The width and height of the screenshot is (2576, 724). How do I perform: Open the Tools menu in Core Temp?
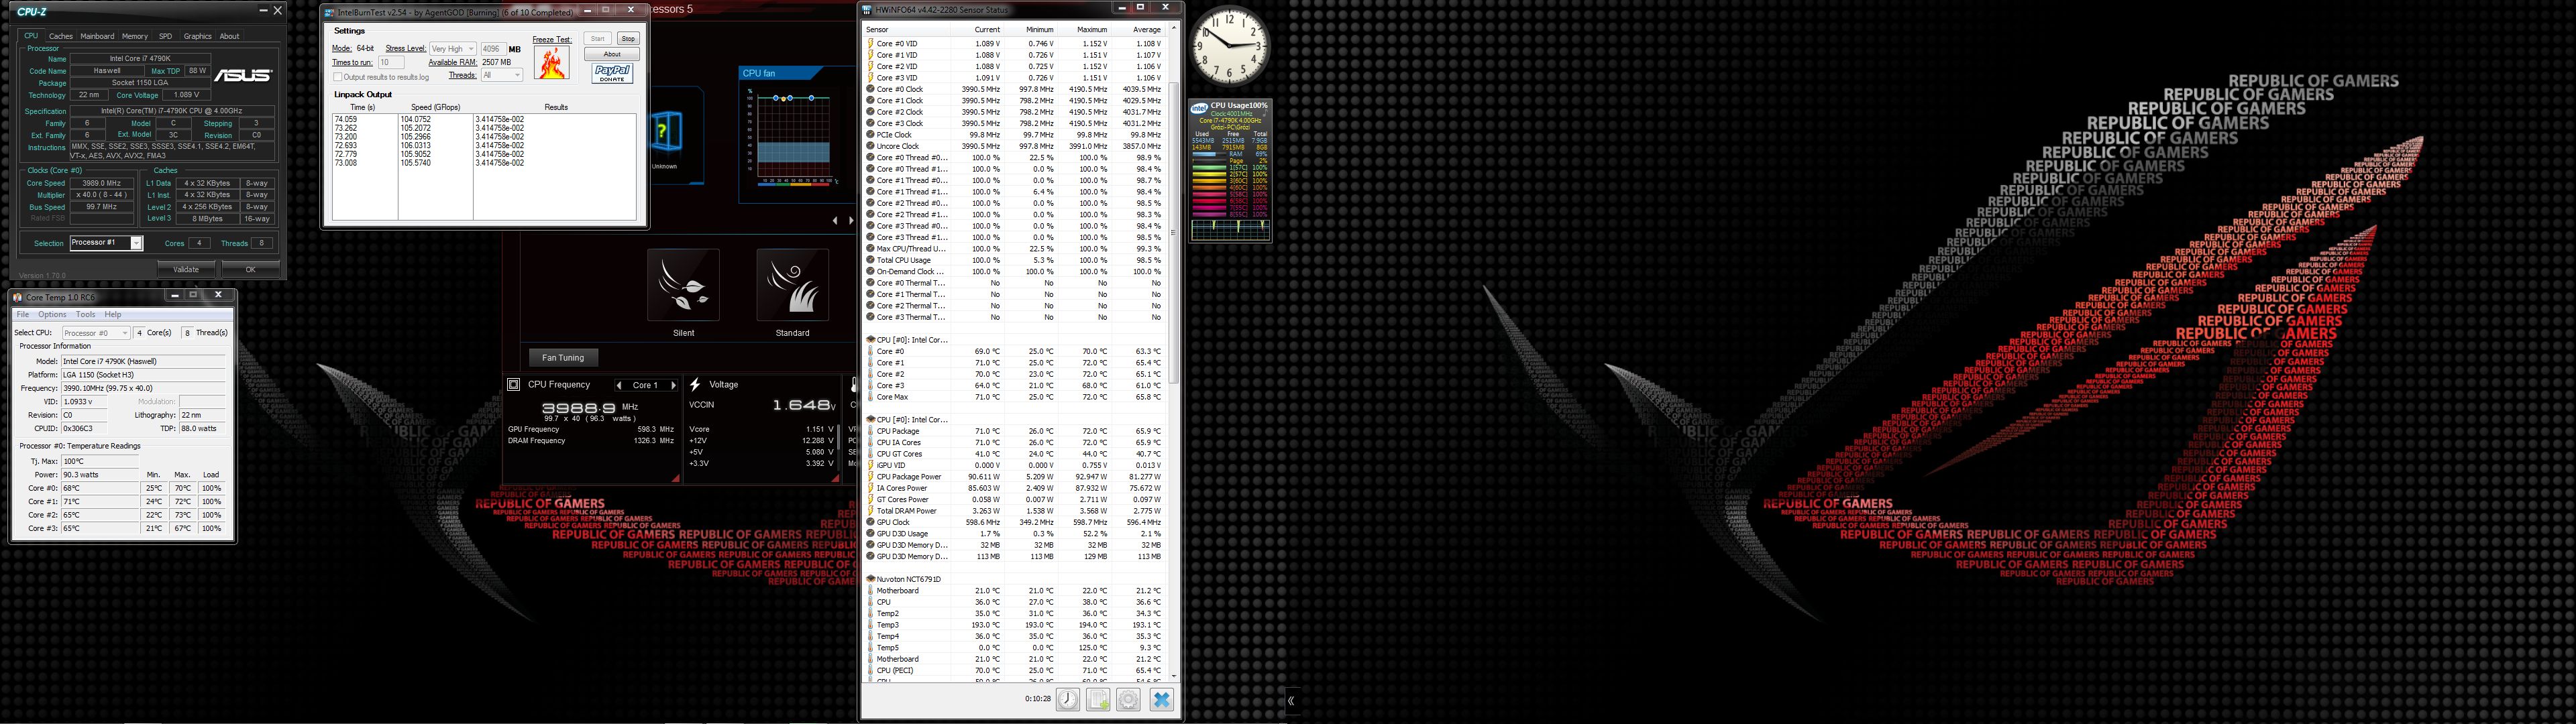point(86,314)
